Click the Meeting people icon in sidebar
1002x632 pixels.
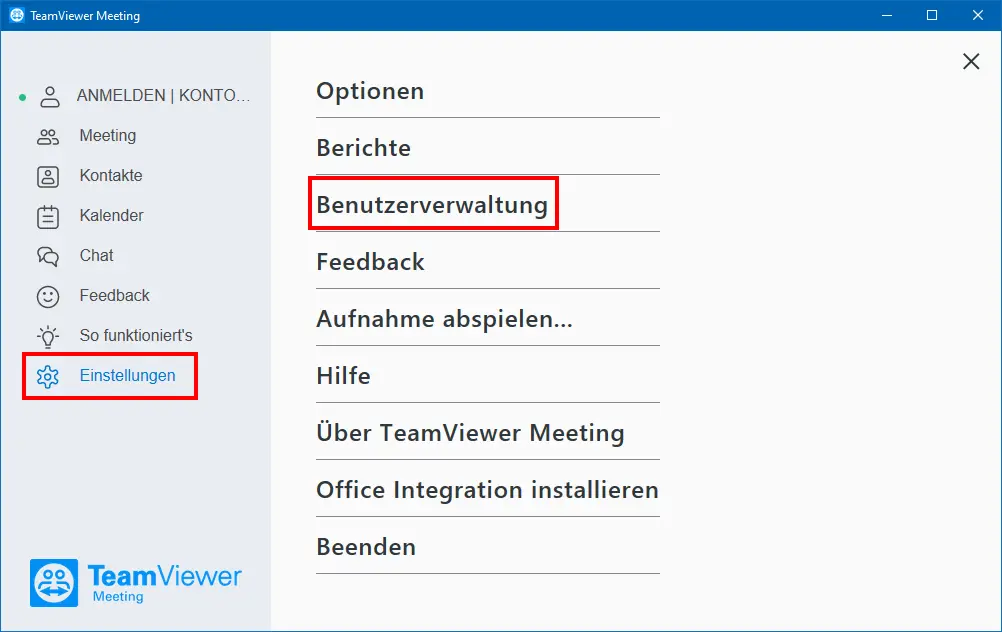pos(48,137)
